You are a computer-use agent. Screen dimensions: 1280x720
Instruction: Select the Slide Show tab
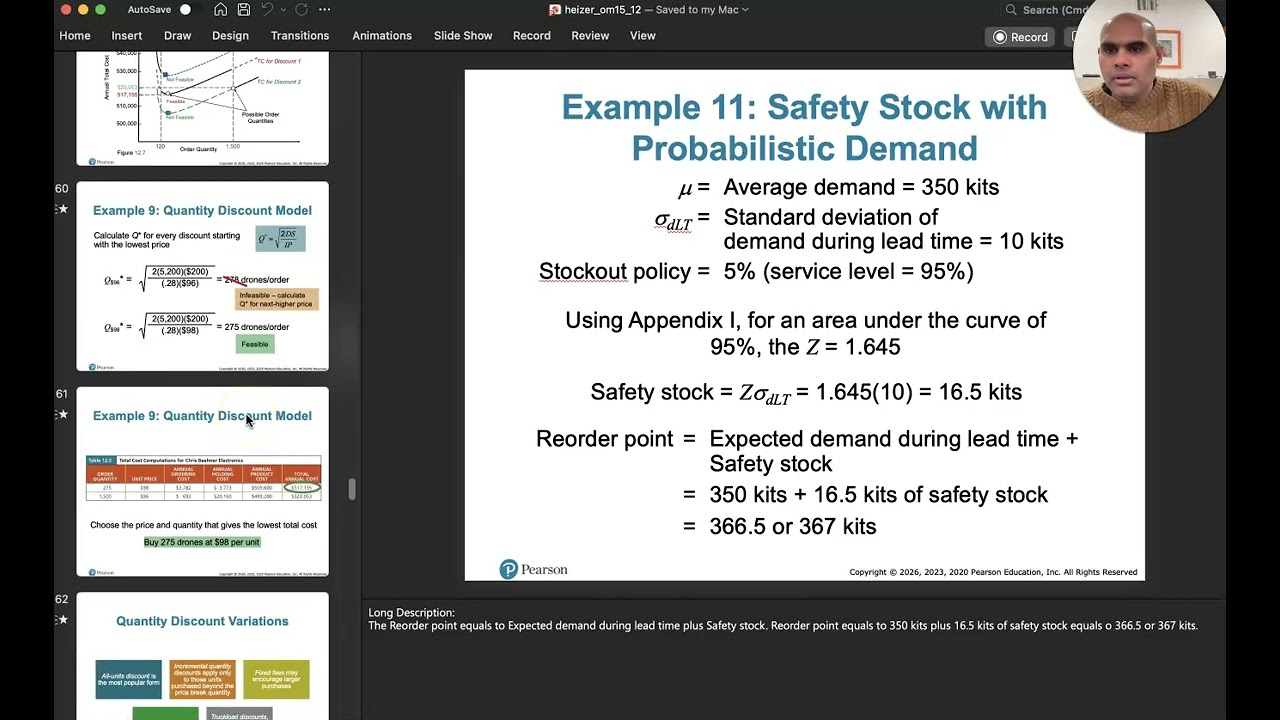coord(463,36)
